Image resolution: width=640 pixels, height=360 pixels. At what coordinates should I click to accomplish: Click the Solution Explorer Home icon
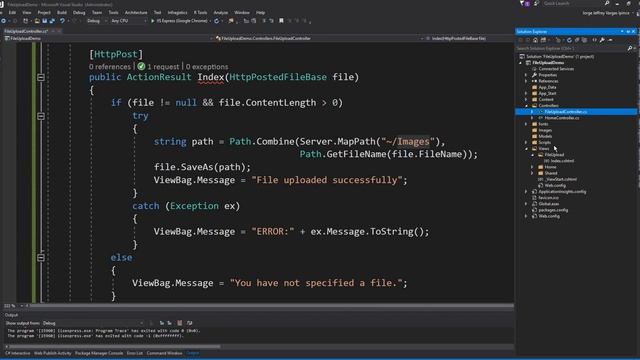[535, 40]
